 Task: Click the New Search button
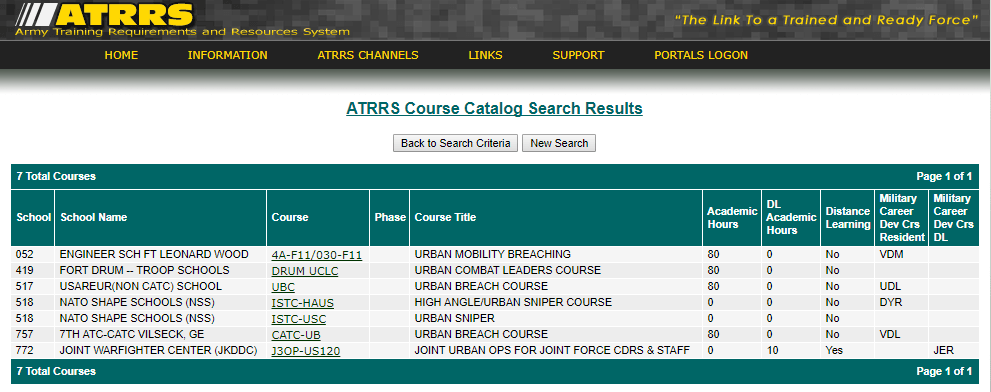tap(559, 143)
